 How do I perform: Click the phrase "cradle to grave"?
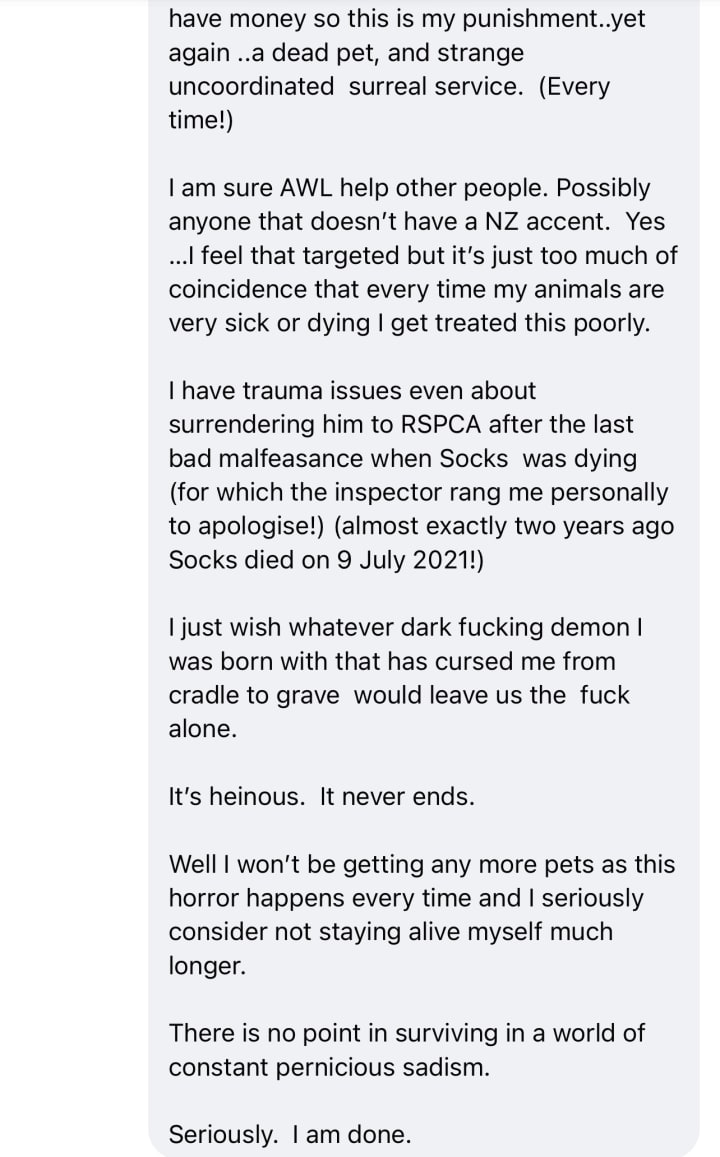click(254, 695)
